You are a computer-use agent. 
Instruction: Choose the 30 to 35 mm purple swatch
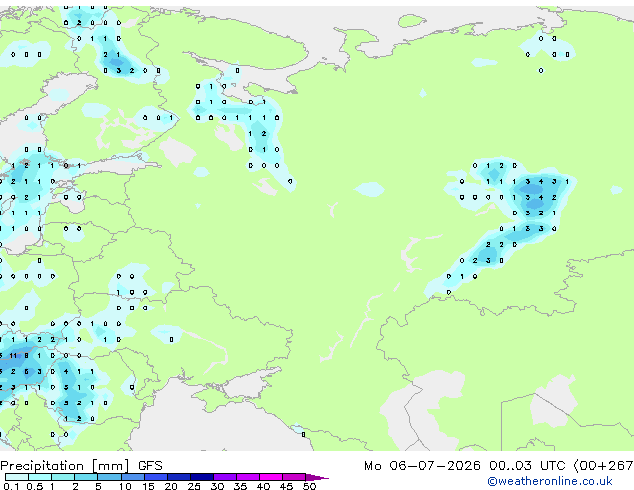225,477
